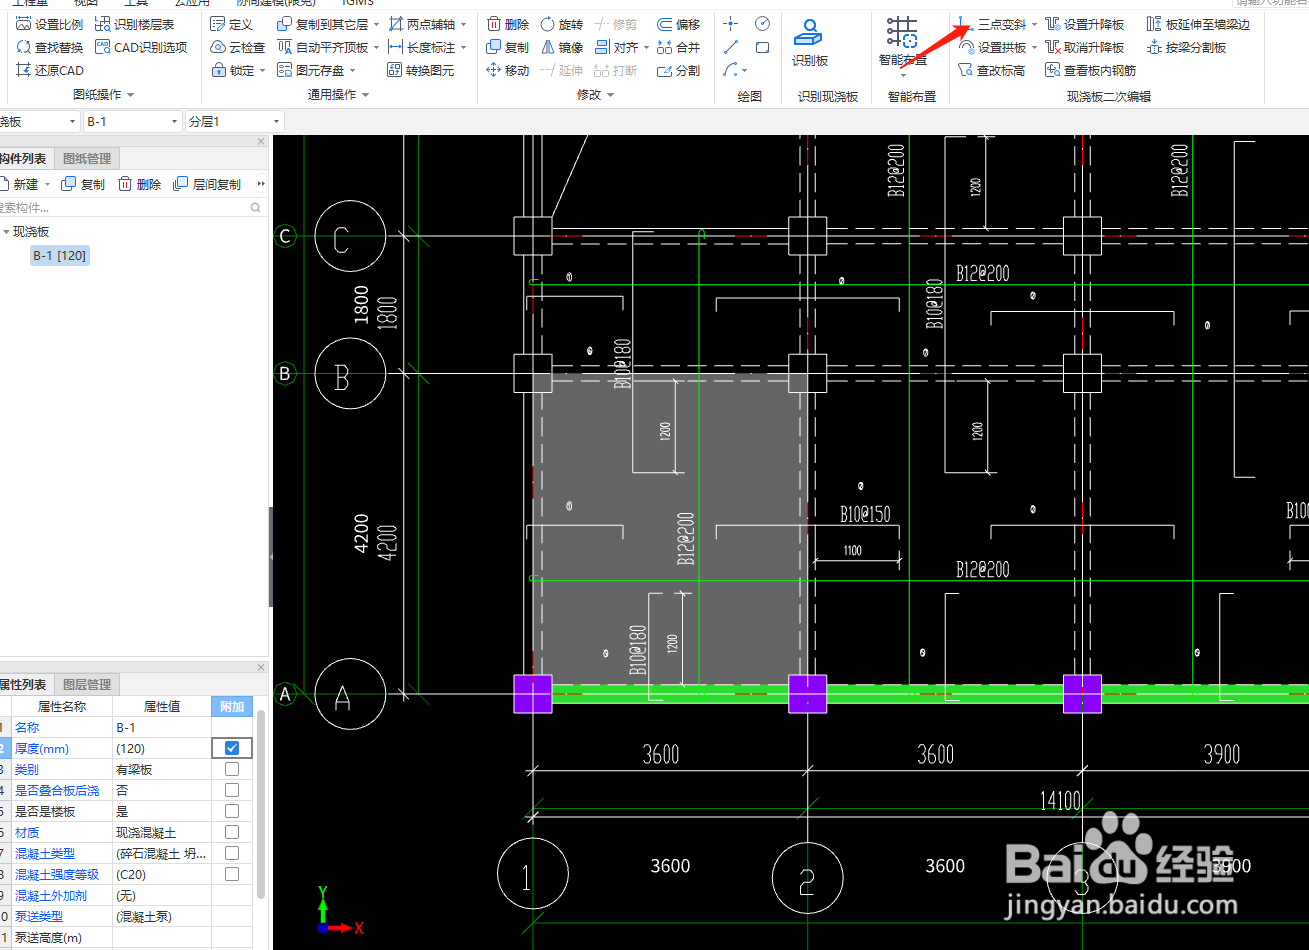Choose the 镜像 mirror tool
This screenshot has height=950, width=1309.
tap(562, 47)
